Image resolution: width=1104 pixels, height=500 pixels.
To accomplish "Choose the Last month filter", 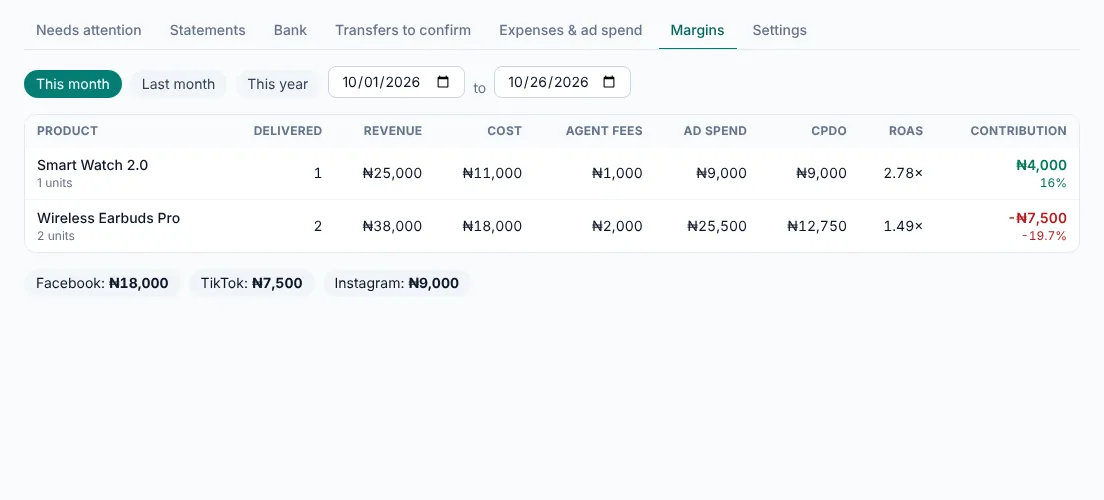I will 178,84.
